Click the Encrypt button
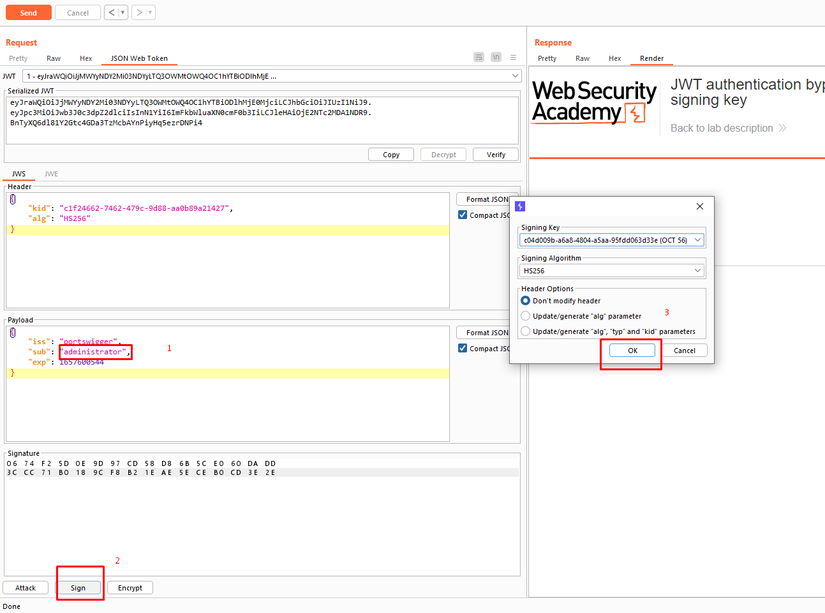The width and height of the screenshot is (825, 613). (x=130, y=588)
